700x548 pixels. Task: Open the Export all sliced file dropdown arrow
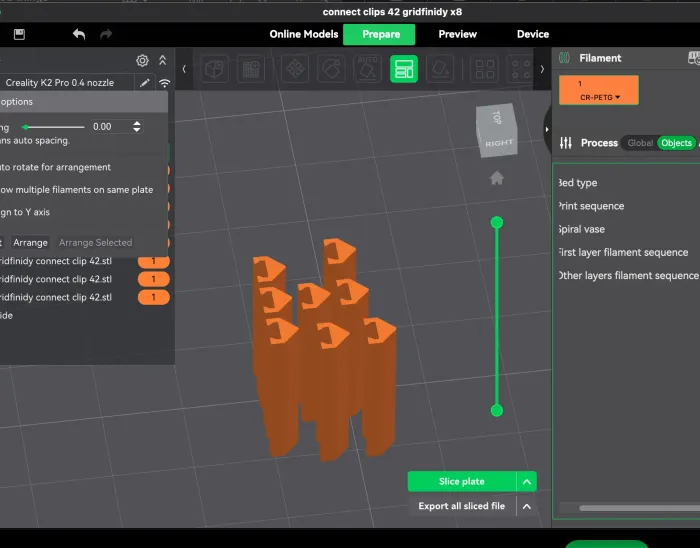point(527,506)
